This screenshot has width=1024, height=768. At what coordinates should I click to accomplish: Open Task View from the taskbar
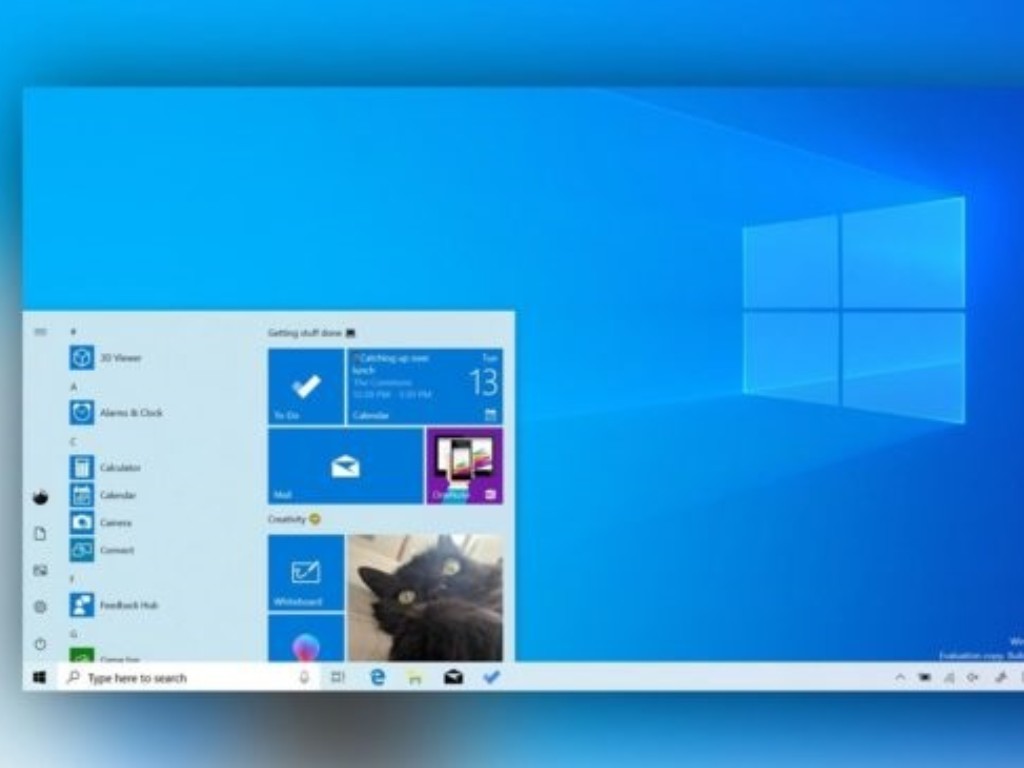point(338,676)
